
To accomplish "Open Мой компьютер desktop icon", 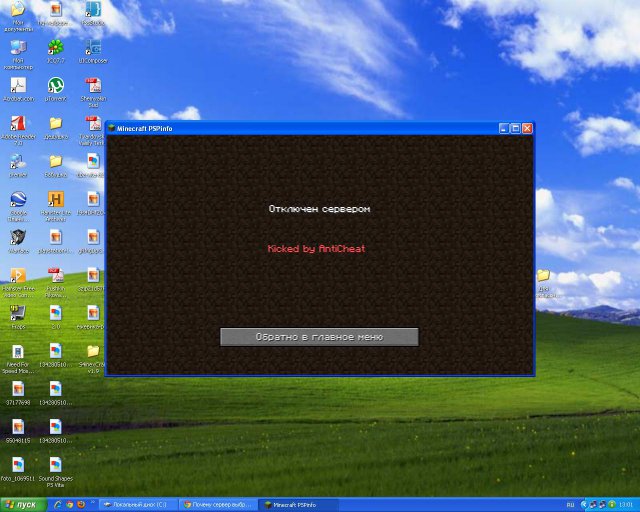I will [18, 48].
